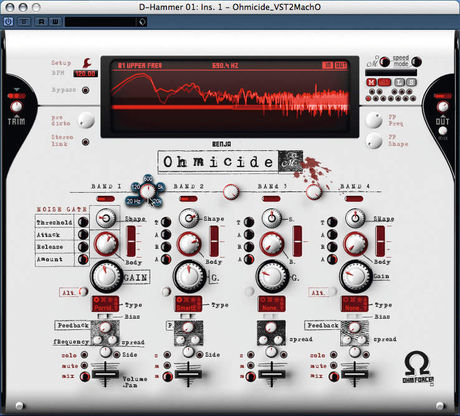Click the Setup wrench icon
The height and width of the screenshot is (416, 460).
coord(87,63)
